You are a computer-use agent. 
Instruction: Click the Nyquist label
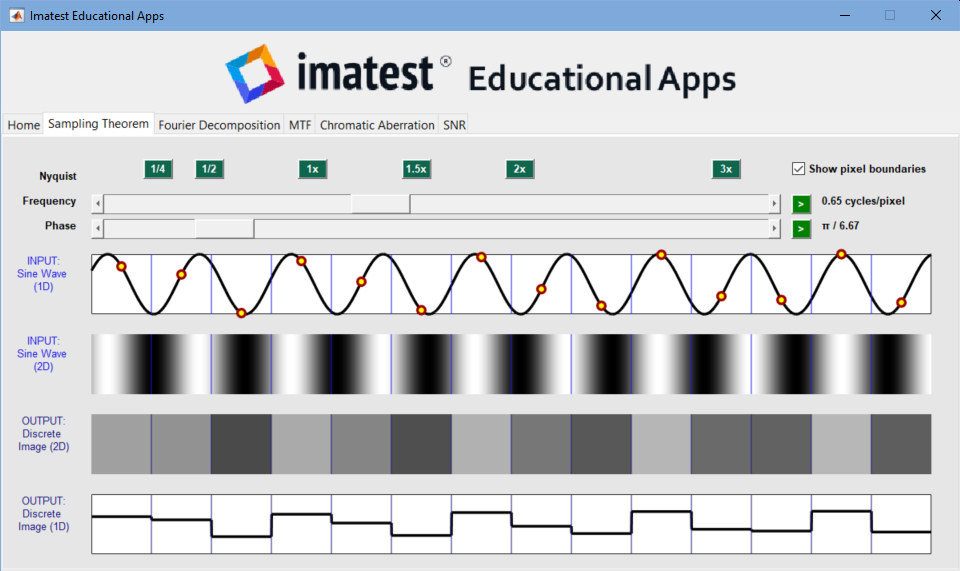[x=58, y=176]
